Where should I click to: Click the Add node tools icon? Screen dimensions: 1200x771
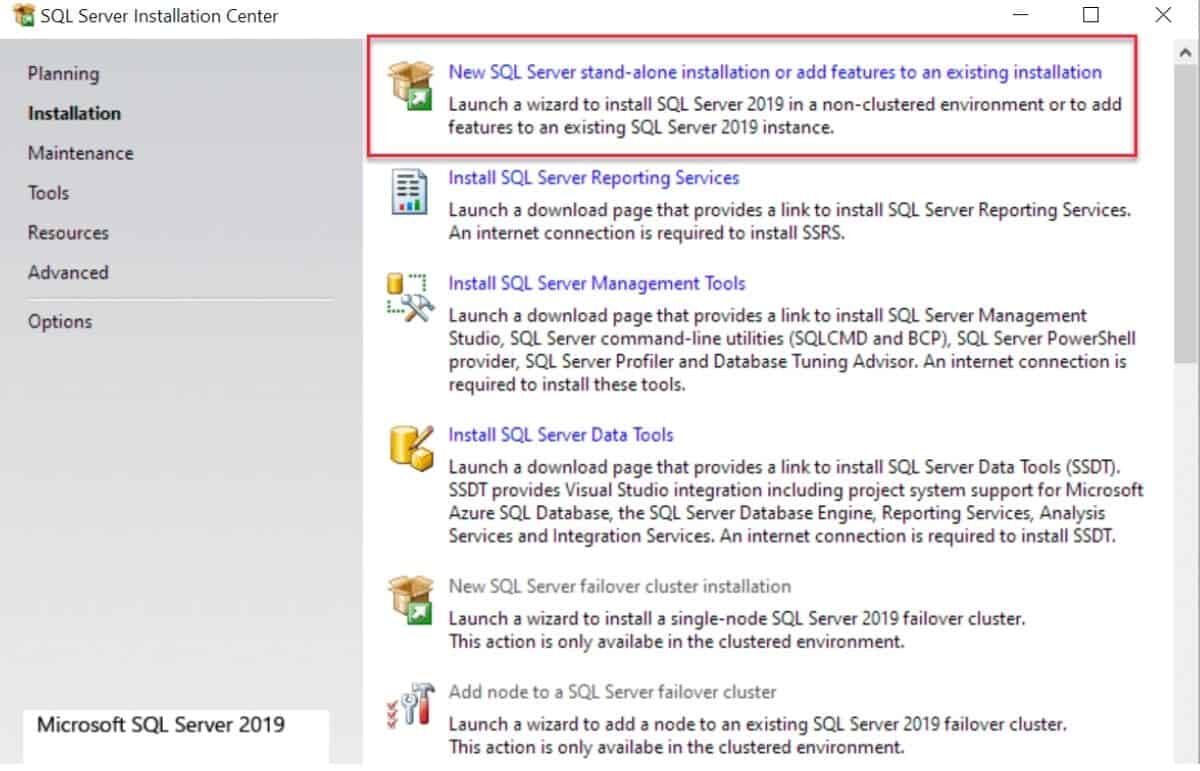coord(410,705)
